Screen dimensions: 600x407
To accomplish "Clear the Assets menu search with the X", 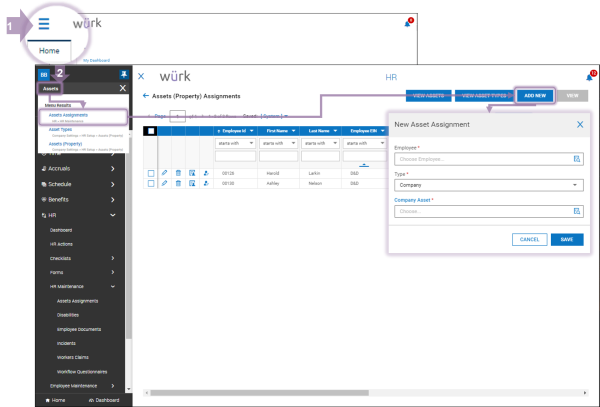I will (x=122, y=88).
